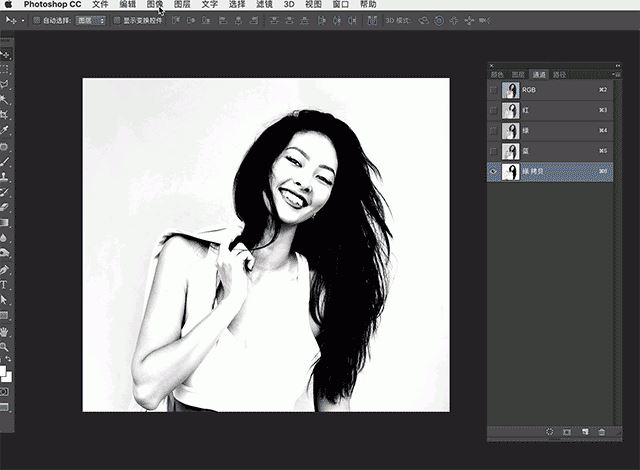Open the 图层 auto-select dropdown
640x470 pixels.
click(x=91, y=19)
